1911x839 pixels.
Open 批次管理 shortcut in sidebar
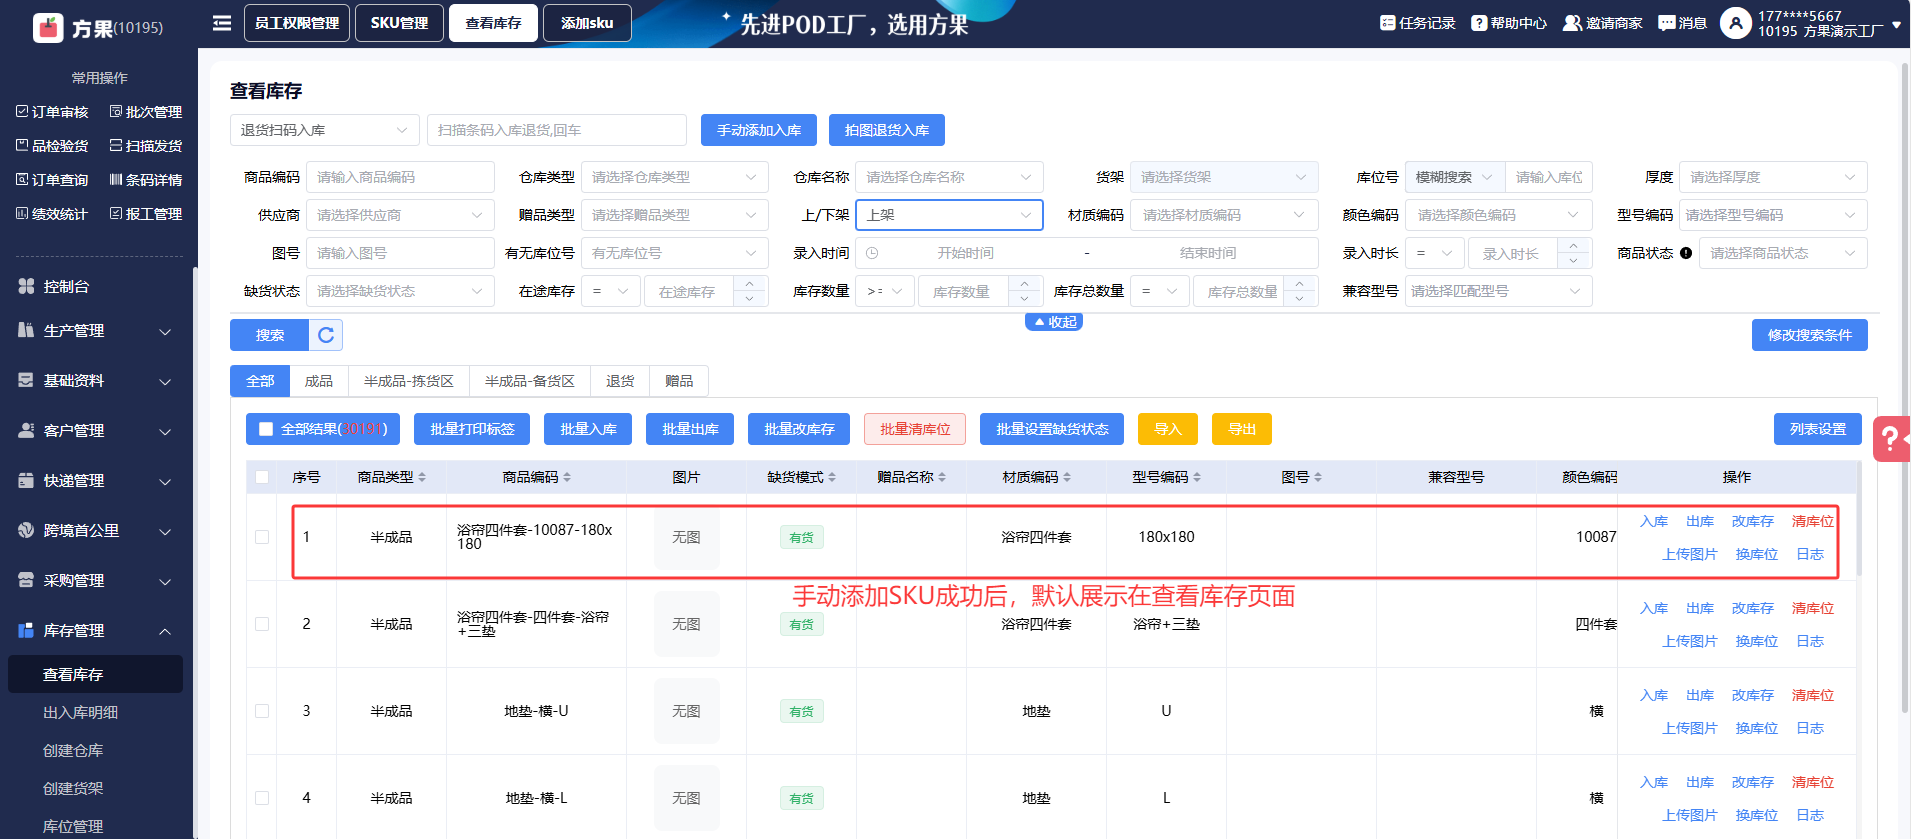(x=146, y=112)
